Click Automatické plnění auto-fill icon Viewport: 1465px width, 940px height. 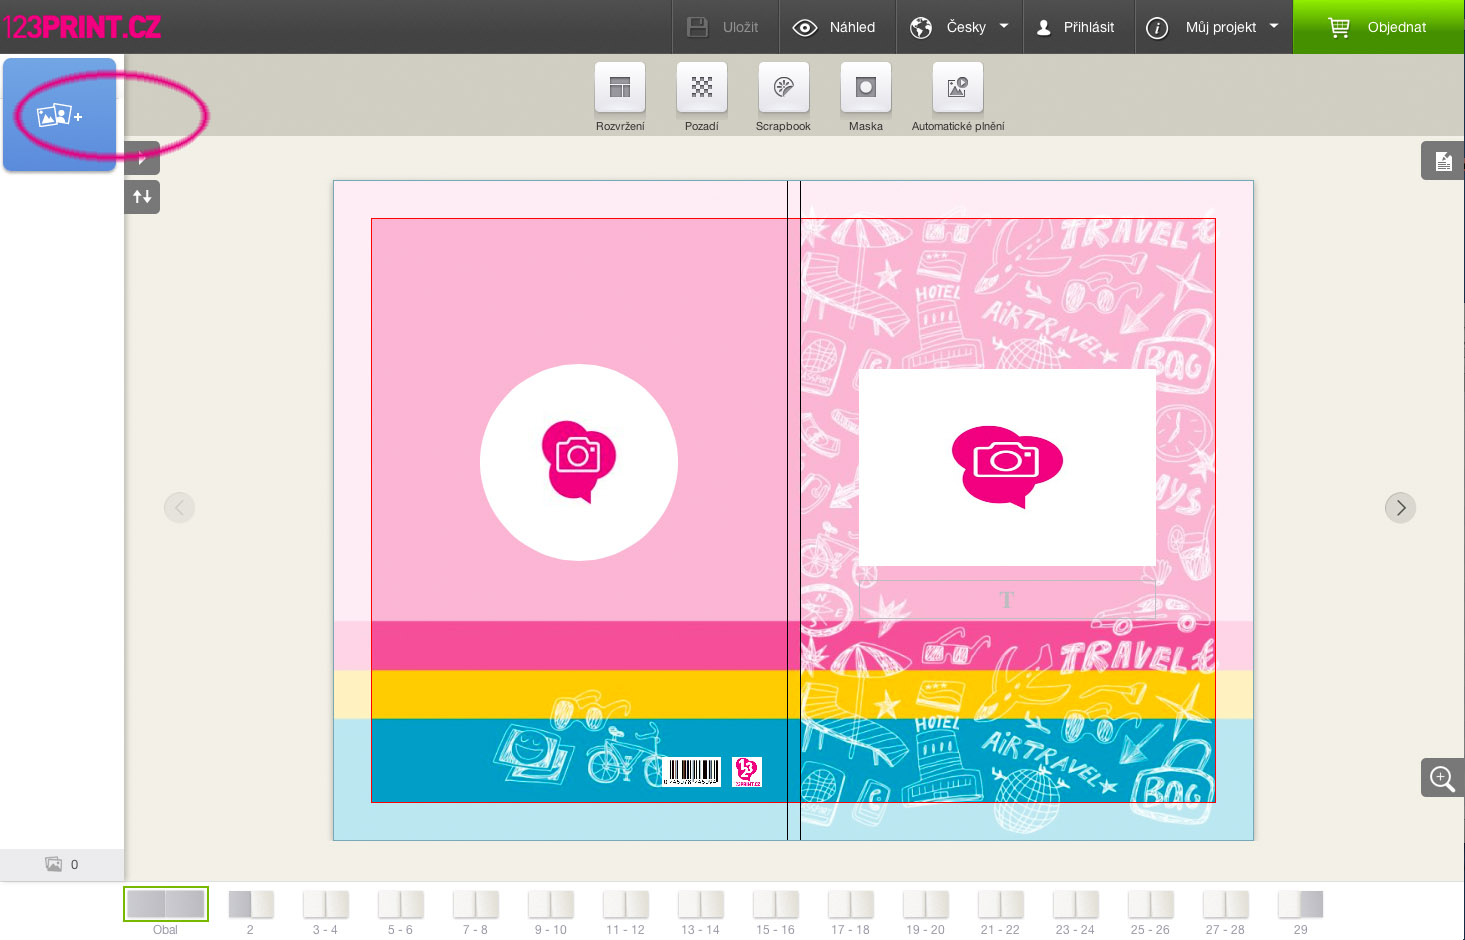coord(957,89)
